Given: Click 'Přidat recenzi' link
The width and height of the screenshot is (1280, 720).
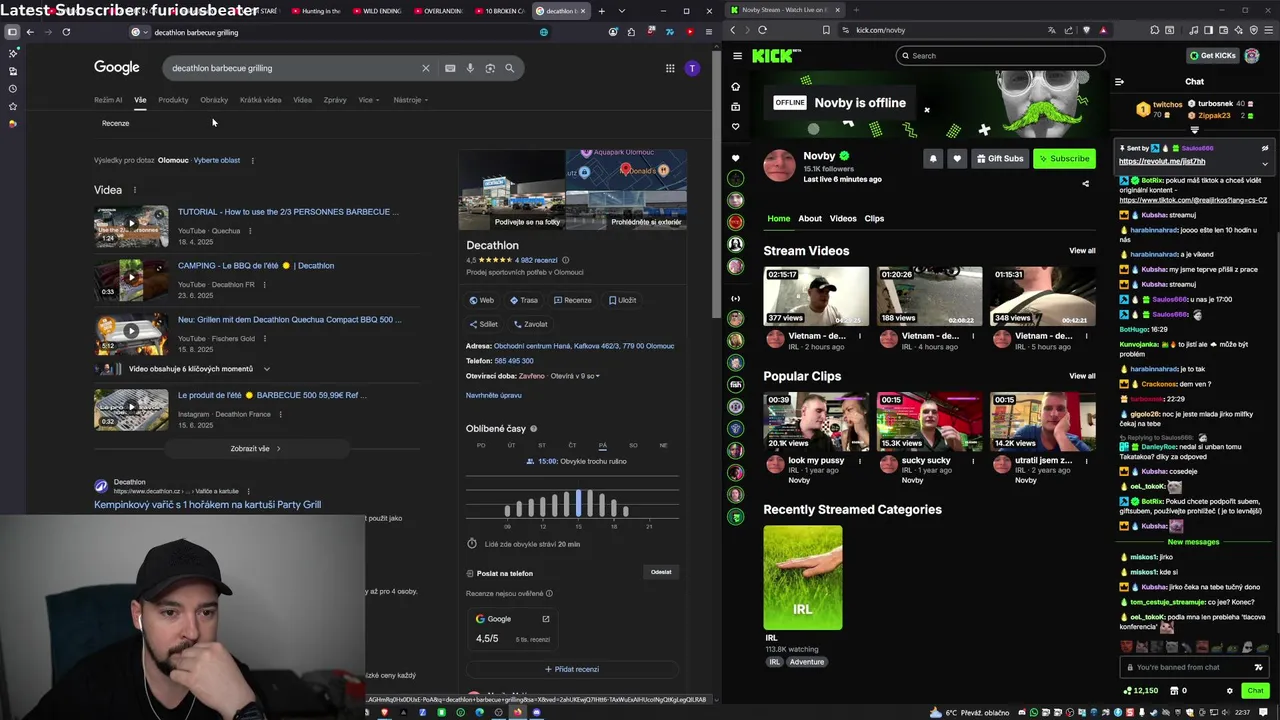Looking at the screenshot, I should [572, 669].
